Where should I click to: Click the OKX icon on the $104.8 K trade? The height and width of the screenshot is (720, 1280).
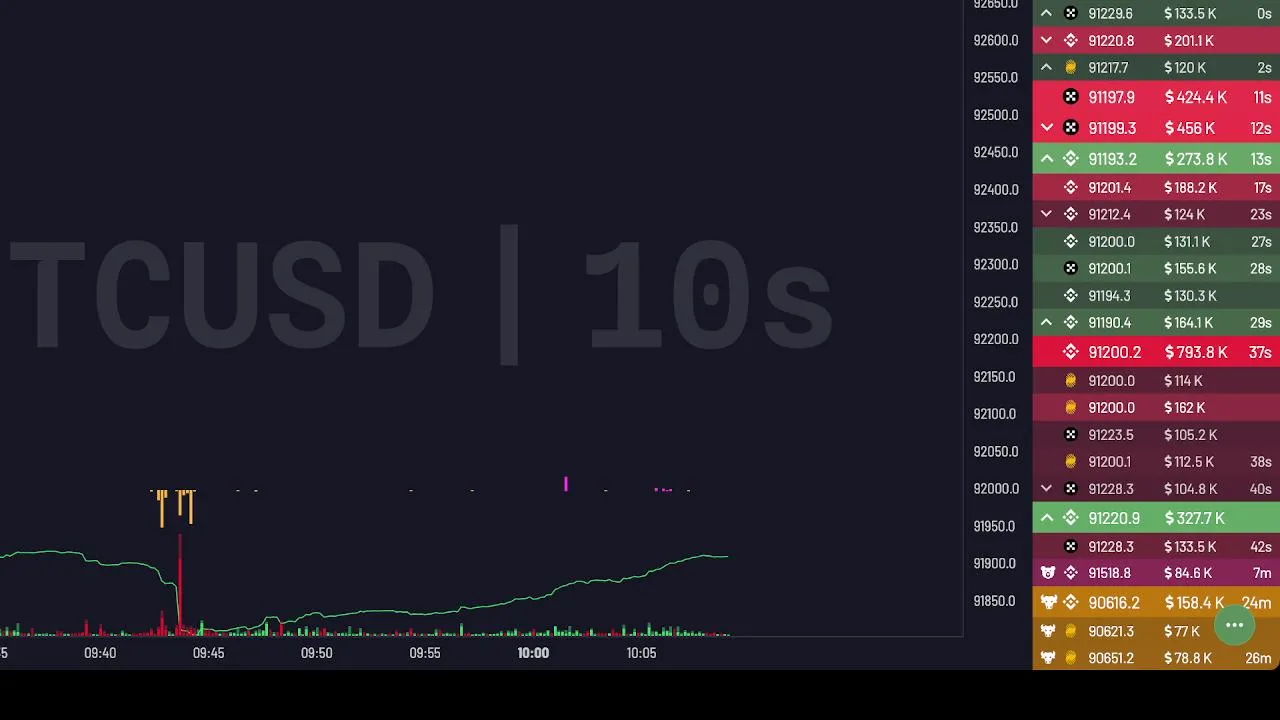1071,489
